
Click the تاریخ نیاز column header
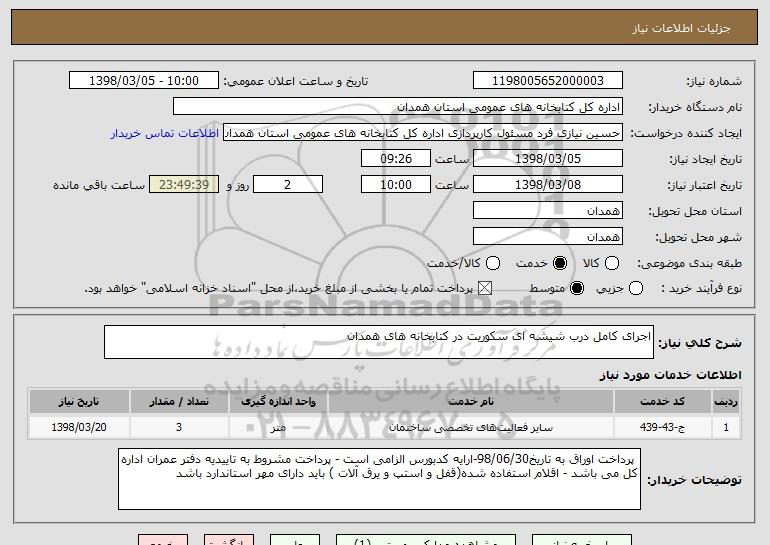79,402
